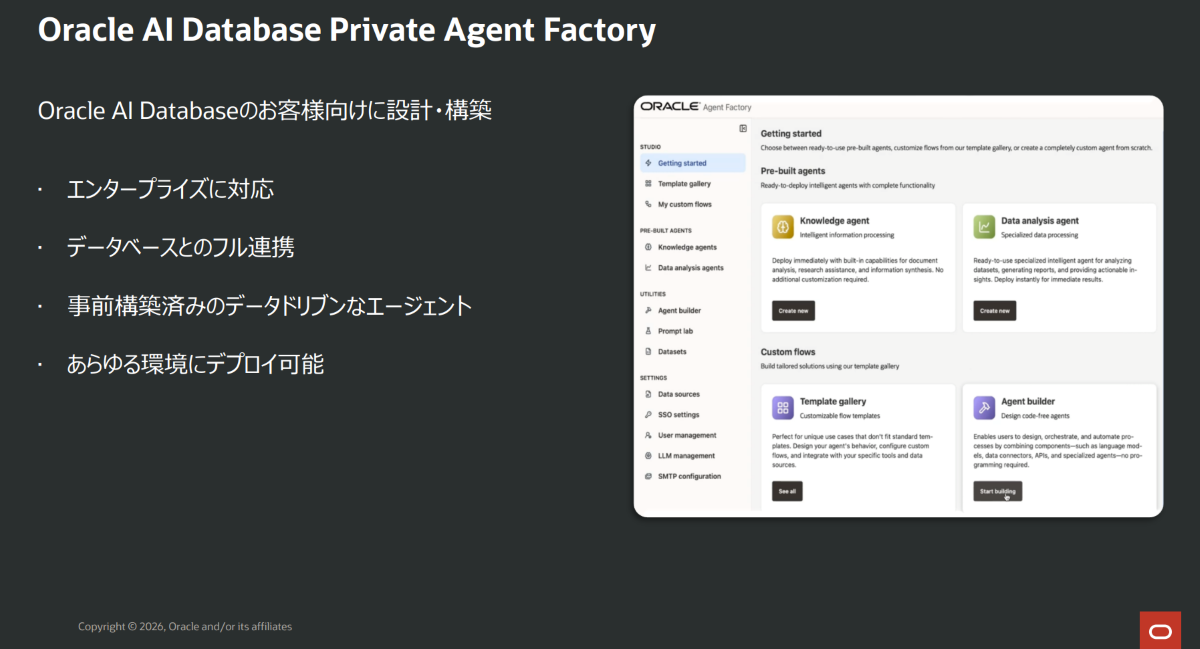The width and height of the screenshot is (1200, 649).
Task: Select Template gallery in the Studio sidebar
Action: pyautogui.click(x=684, y=184)
